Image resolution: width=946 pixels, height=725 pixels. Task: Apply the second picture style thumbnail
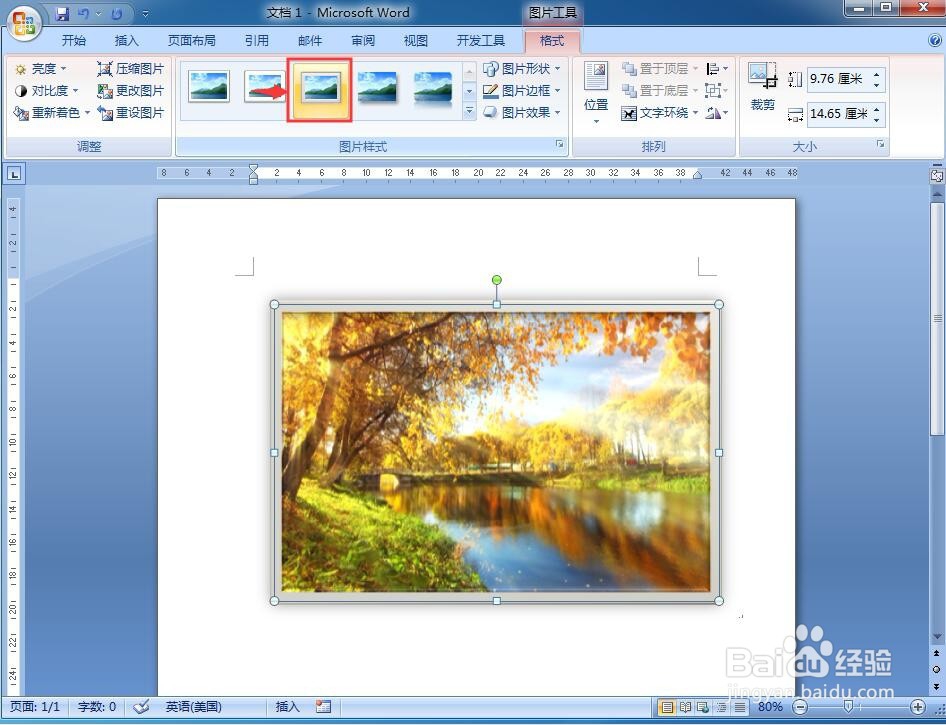point(265,86)
